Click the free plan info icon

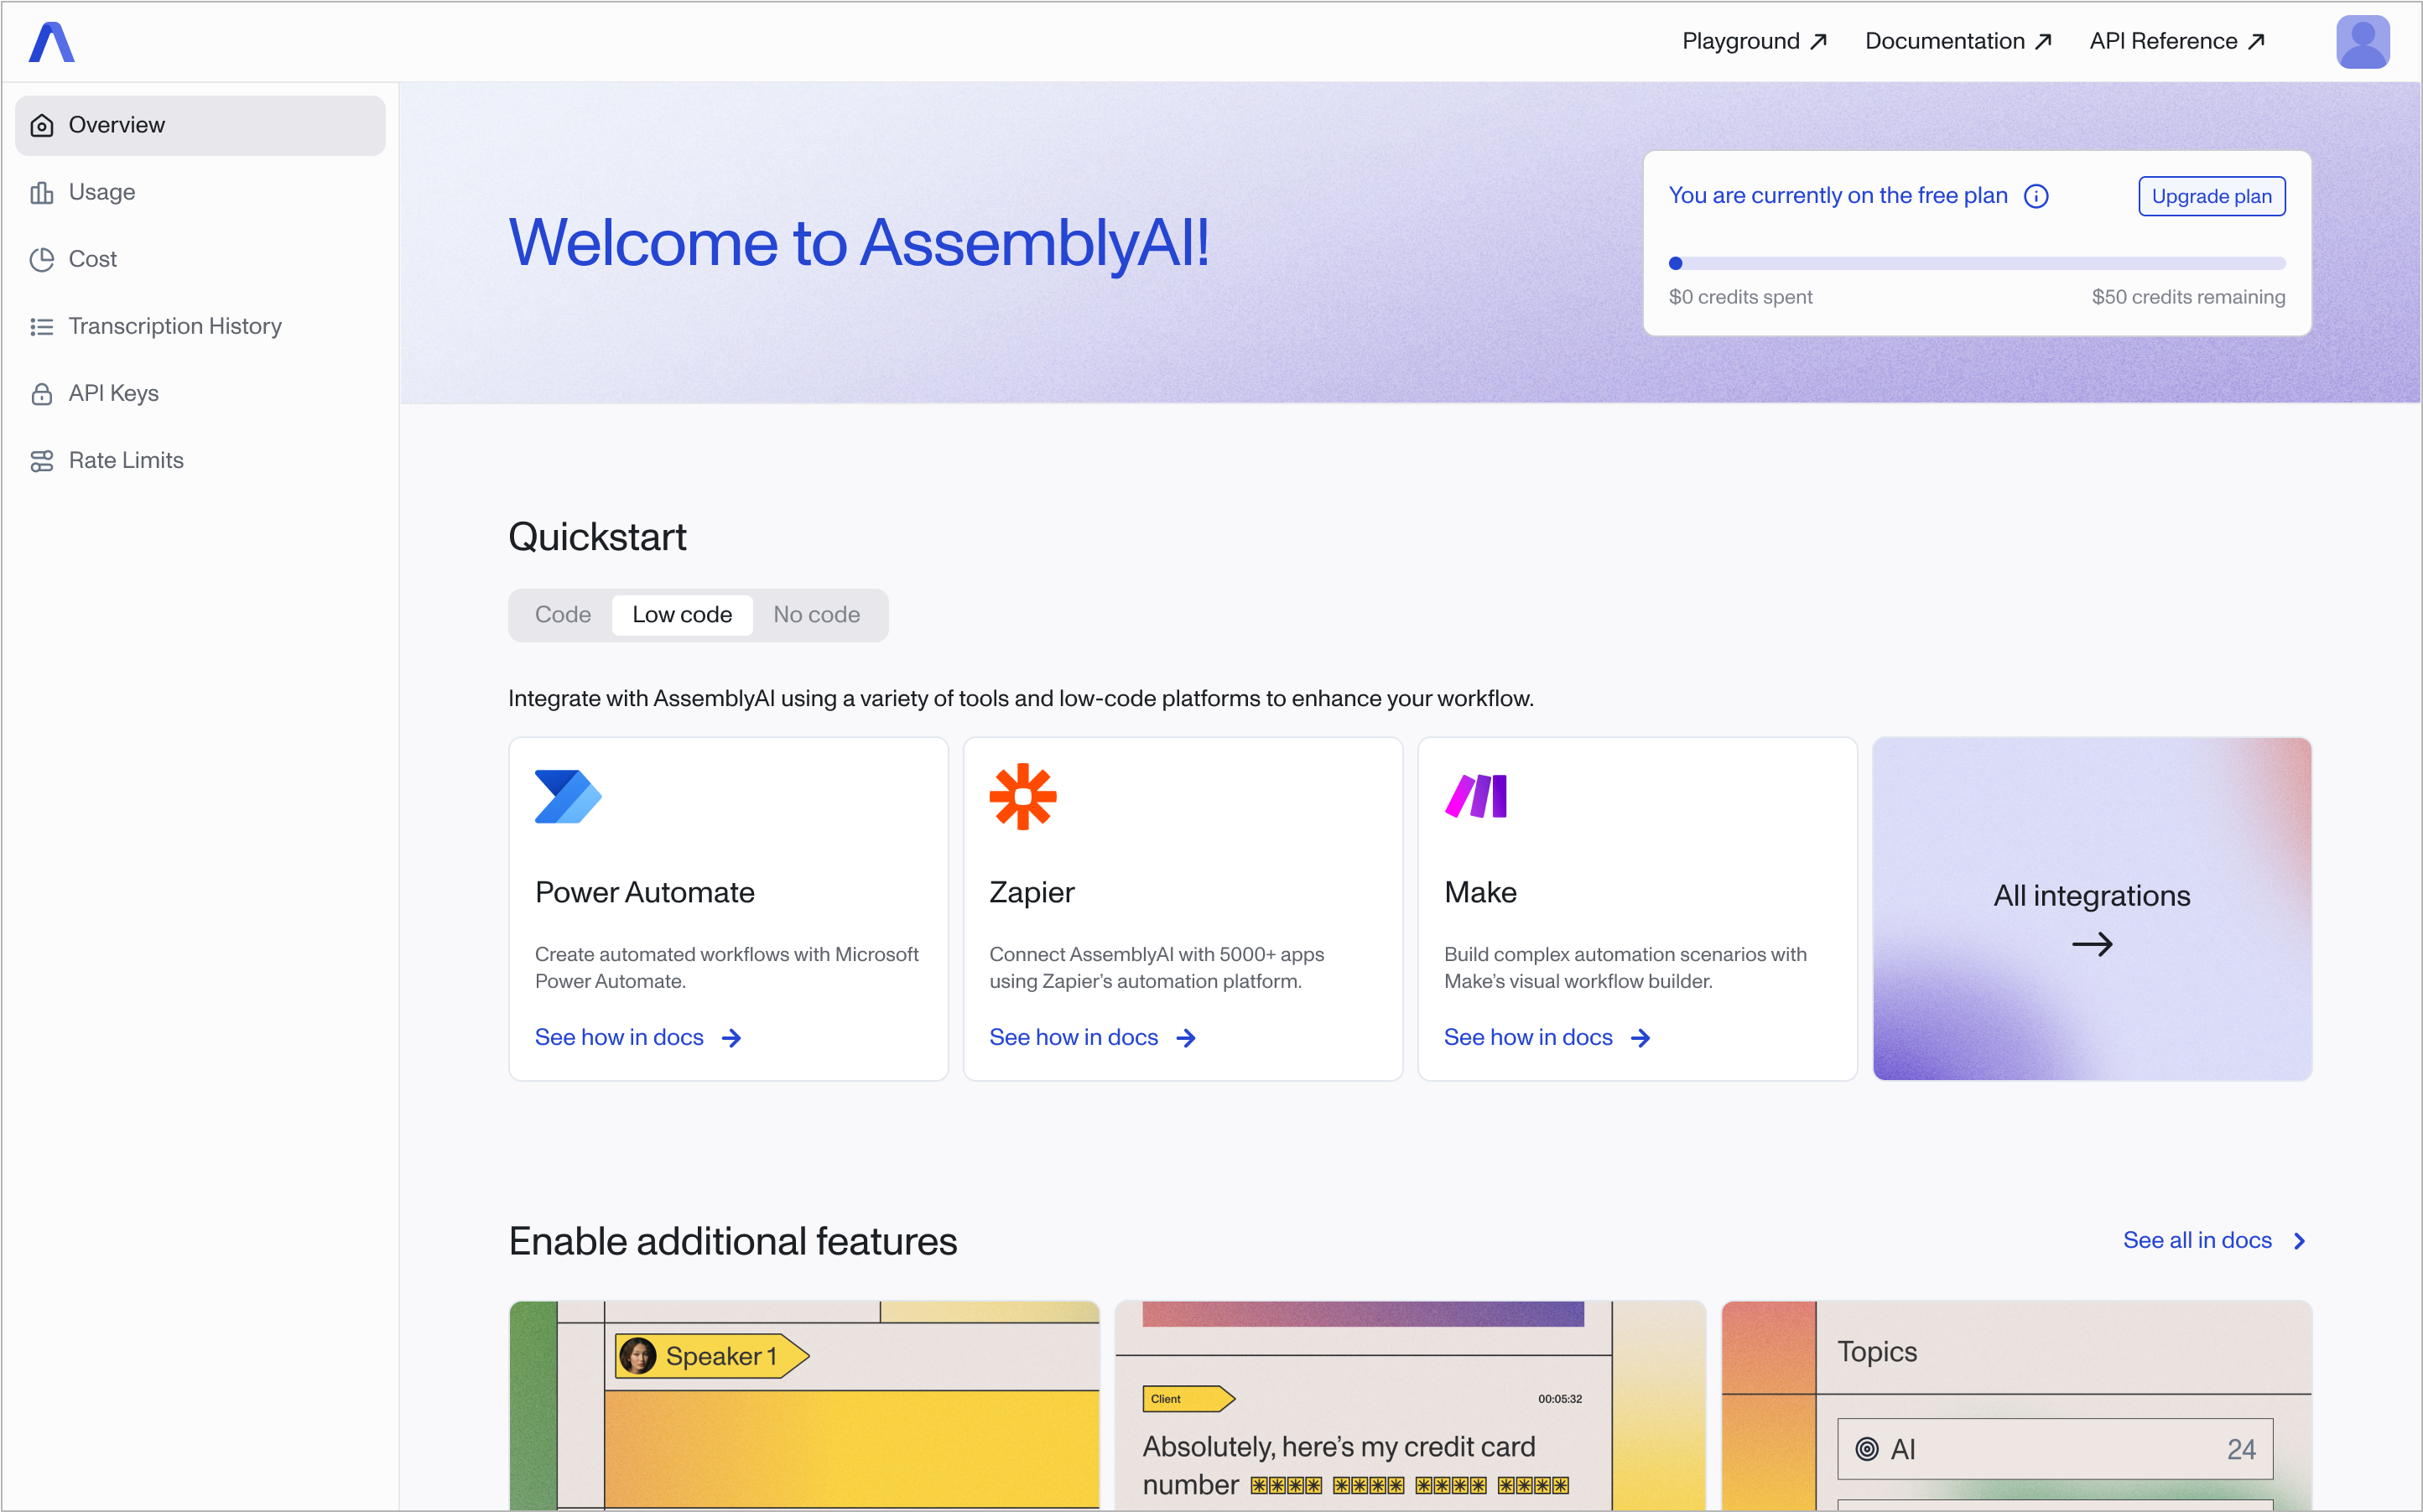click(x=2036, y=196)
